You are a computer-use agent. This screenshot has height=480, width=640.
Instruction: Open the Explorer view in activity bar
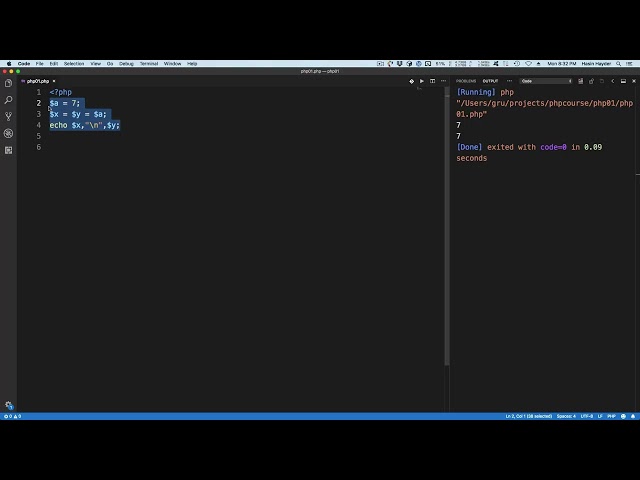tap(8, 83)
